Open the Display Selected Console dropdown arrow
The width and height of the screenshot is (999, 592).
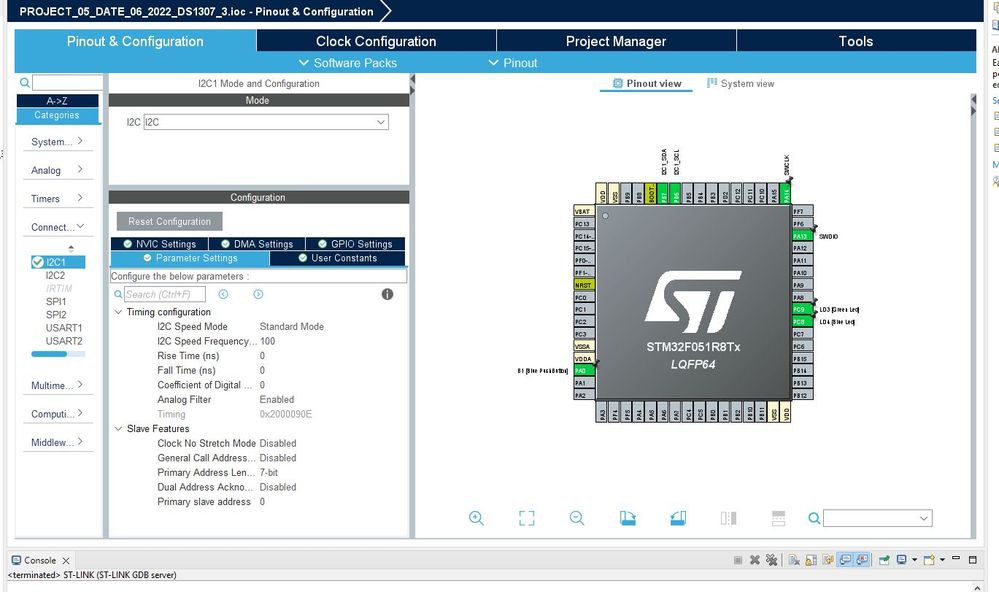point(914,560)
